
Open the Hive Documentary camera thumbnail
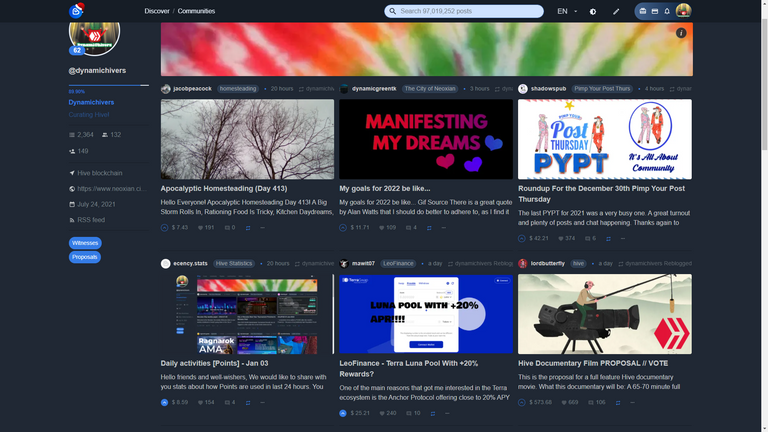tap(605, 314)
